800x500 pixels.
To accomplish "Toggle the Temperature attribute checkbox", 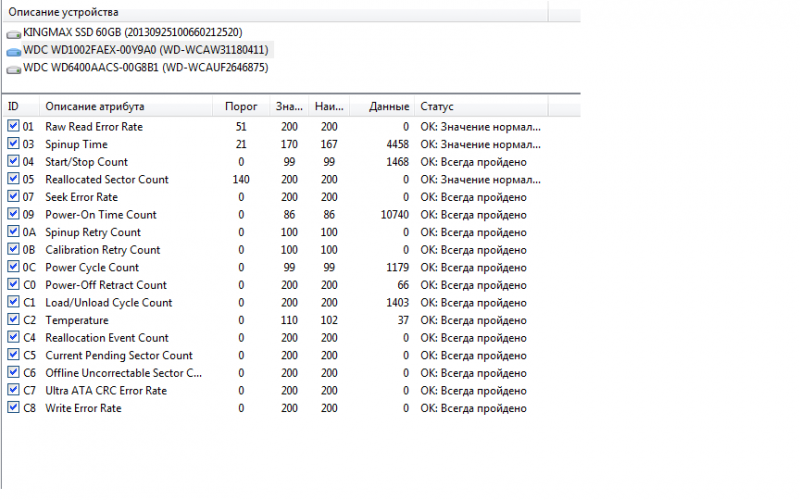I will coord(13,320).
